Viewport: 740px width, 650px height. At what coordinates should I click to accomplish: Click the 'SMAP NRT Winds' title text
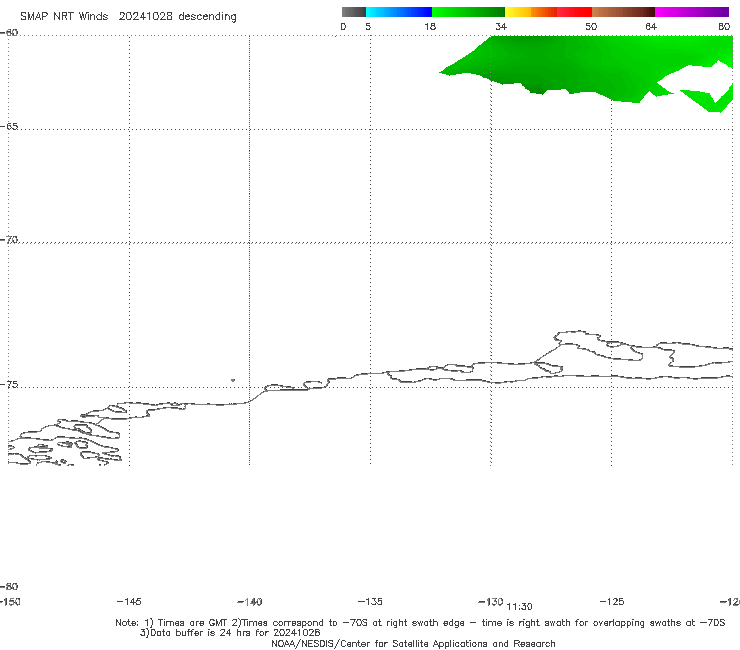point(64,16)
